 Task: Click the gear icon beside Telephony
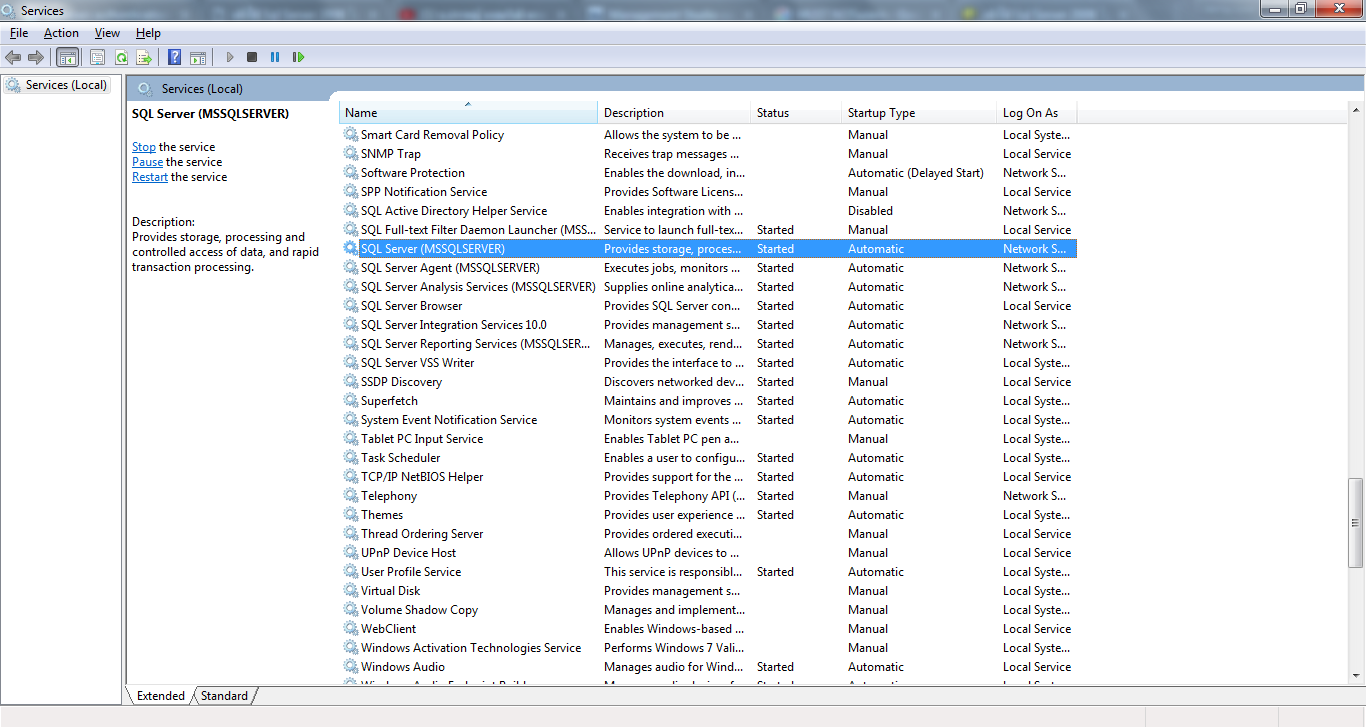tap(350, 495)
